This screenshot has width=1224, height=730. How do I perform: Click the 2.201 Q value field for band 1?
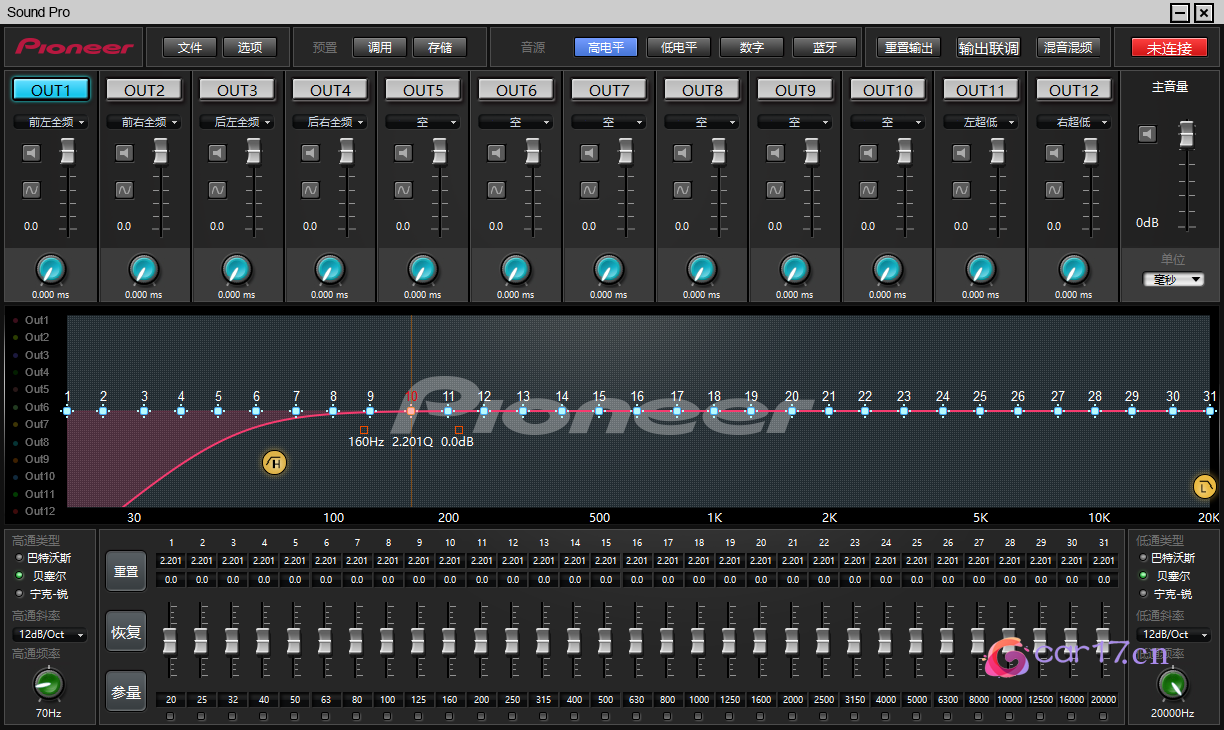point(171,561)
